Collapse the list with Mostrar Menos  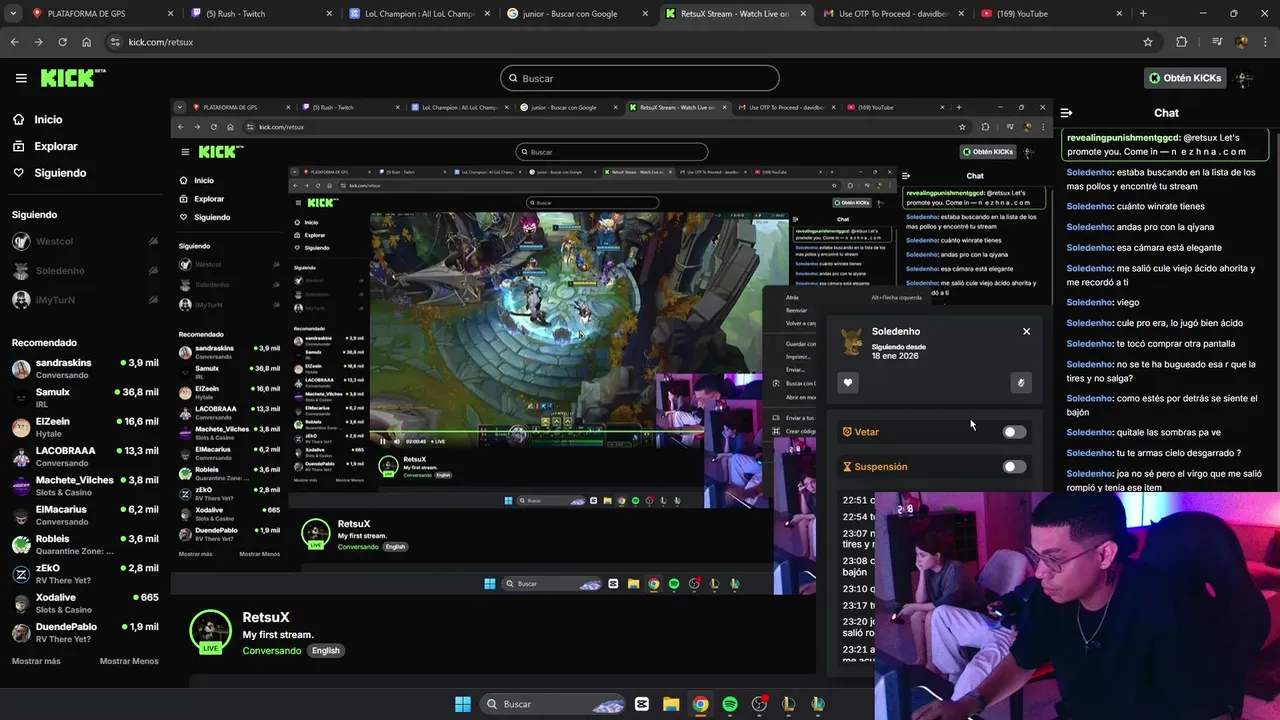[129, 661]
